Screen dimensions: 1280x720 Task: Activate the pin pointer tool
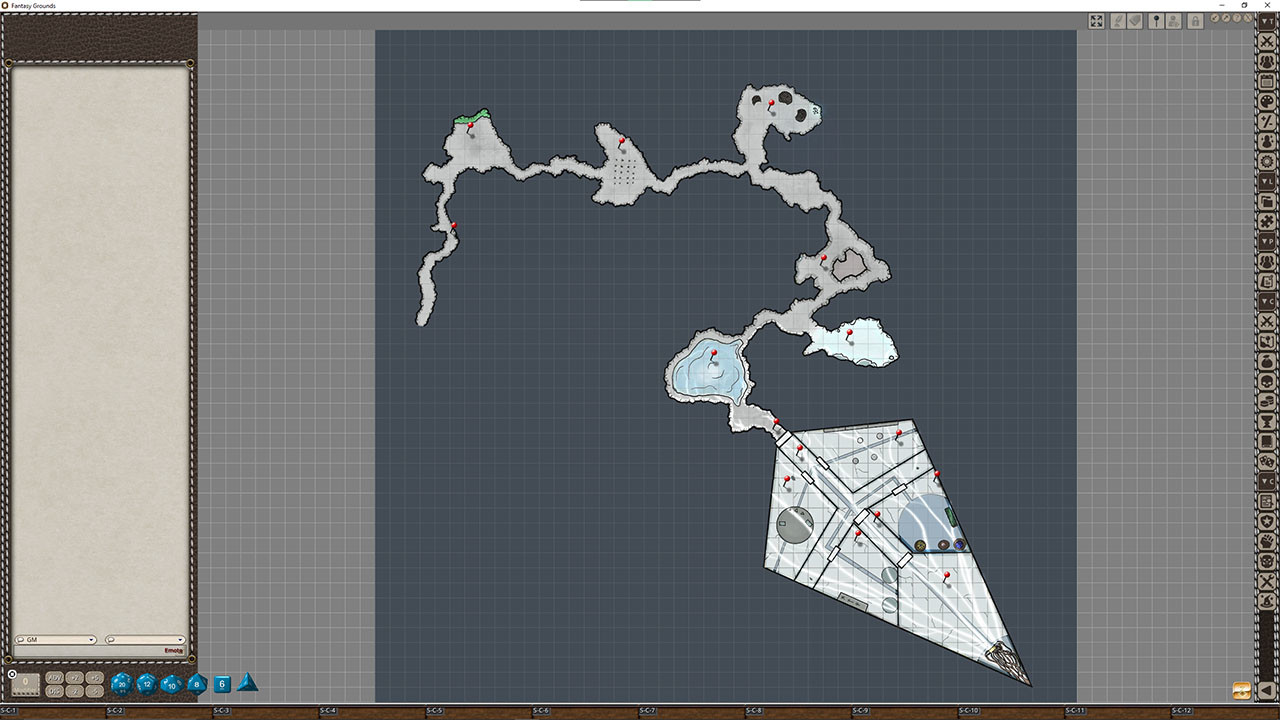coord(1156,20)
